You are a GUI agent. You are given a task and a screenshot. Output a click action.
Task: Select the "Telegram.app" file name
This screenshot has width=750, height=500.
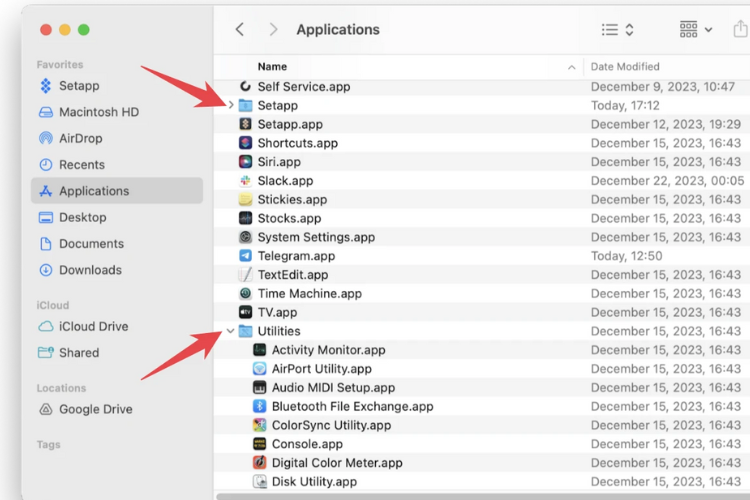click(x=296, y=256)
